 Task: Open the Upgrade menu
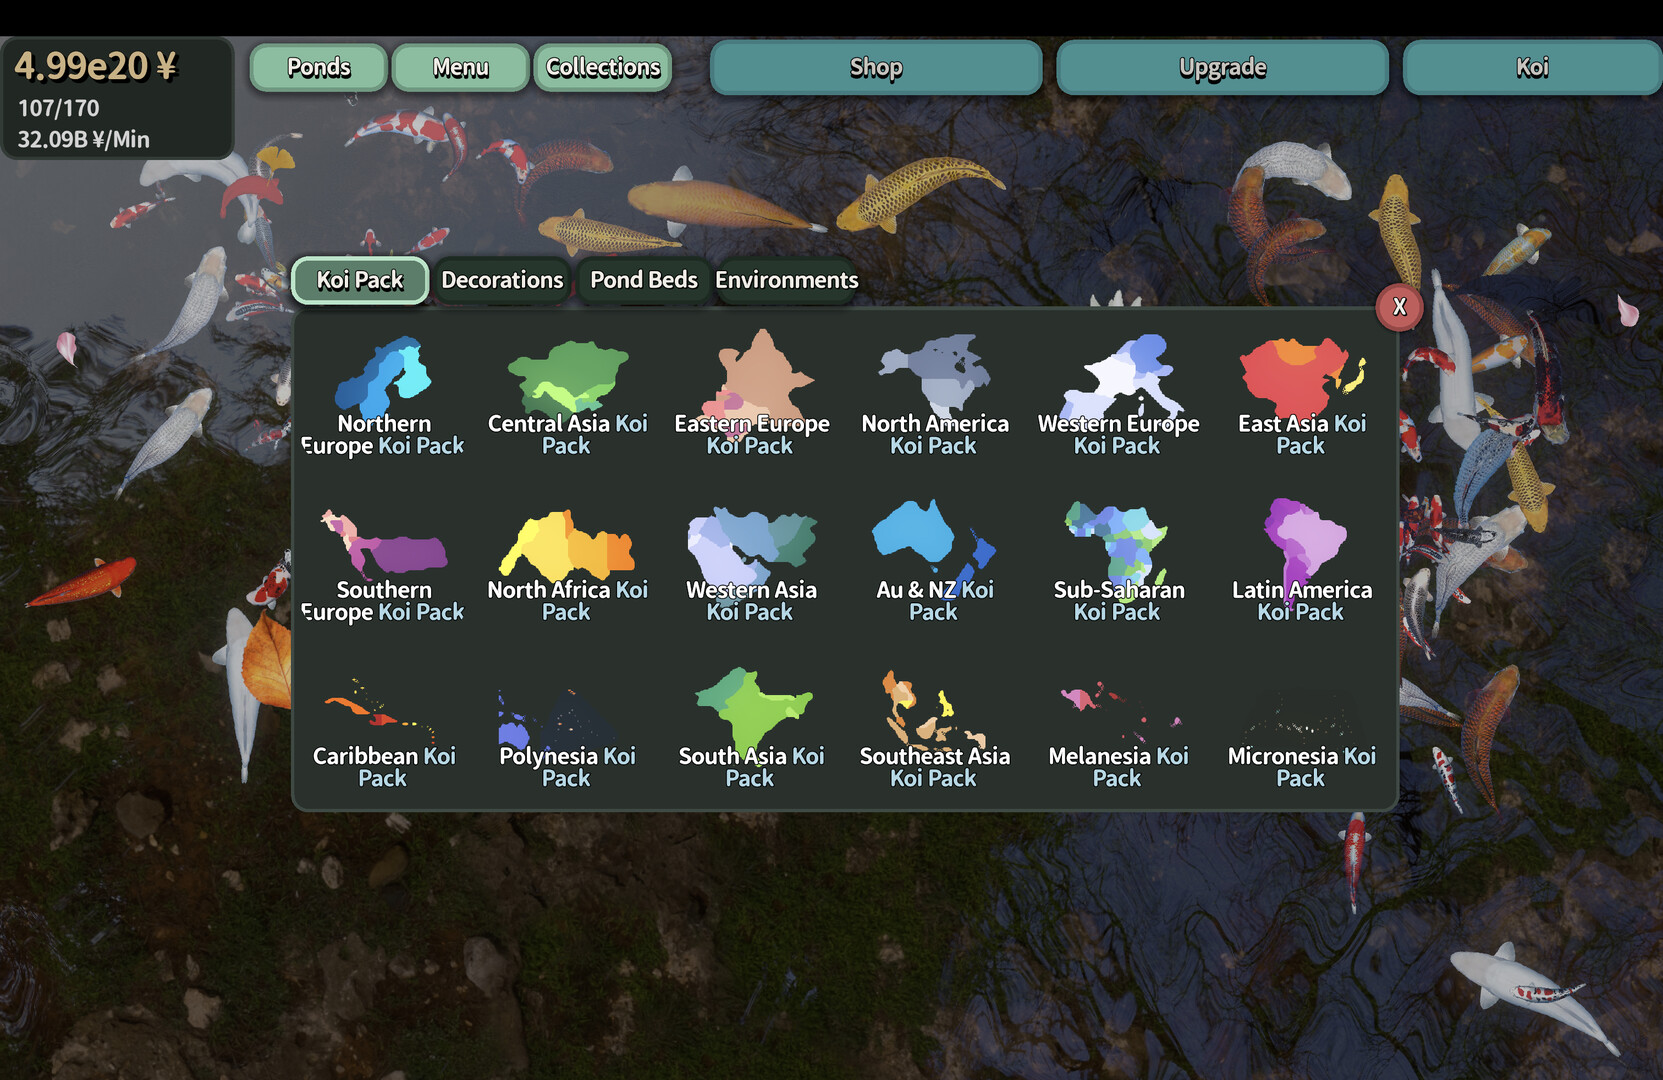tap(1221, 67)
